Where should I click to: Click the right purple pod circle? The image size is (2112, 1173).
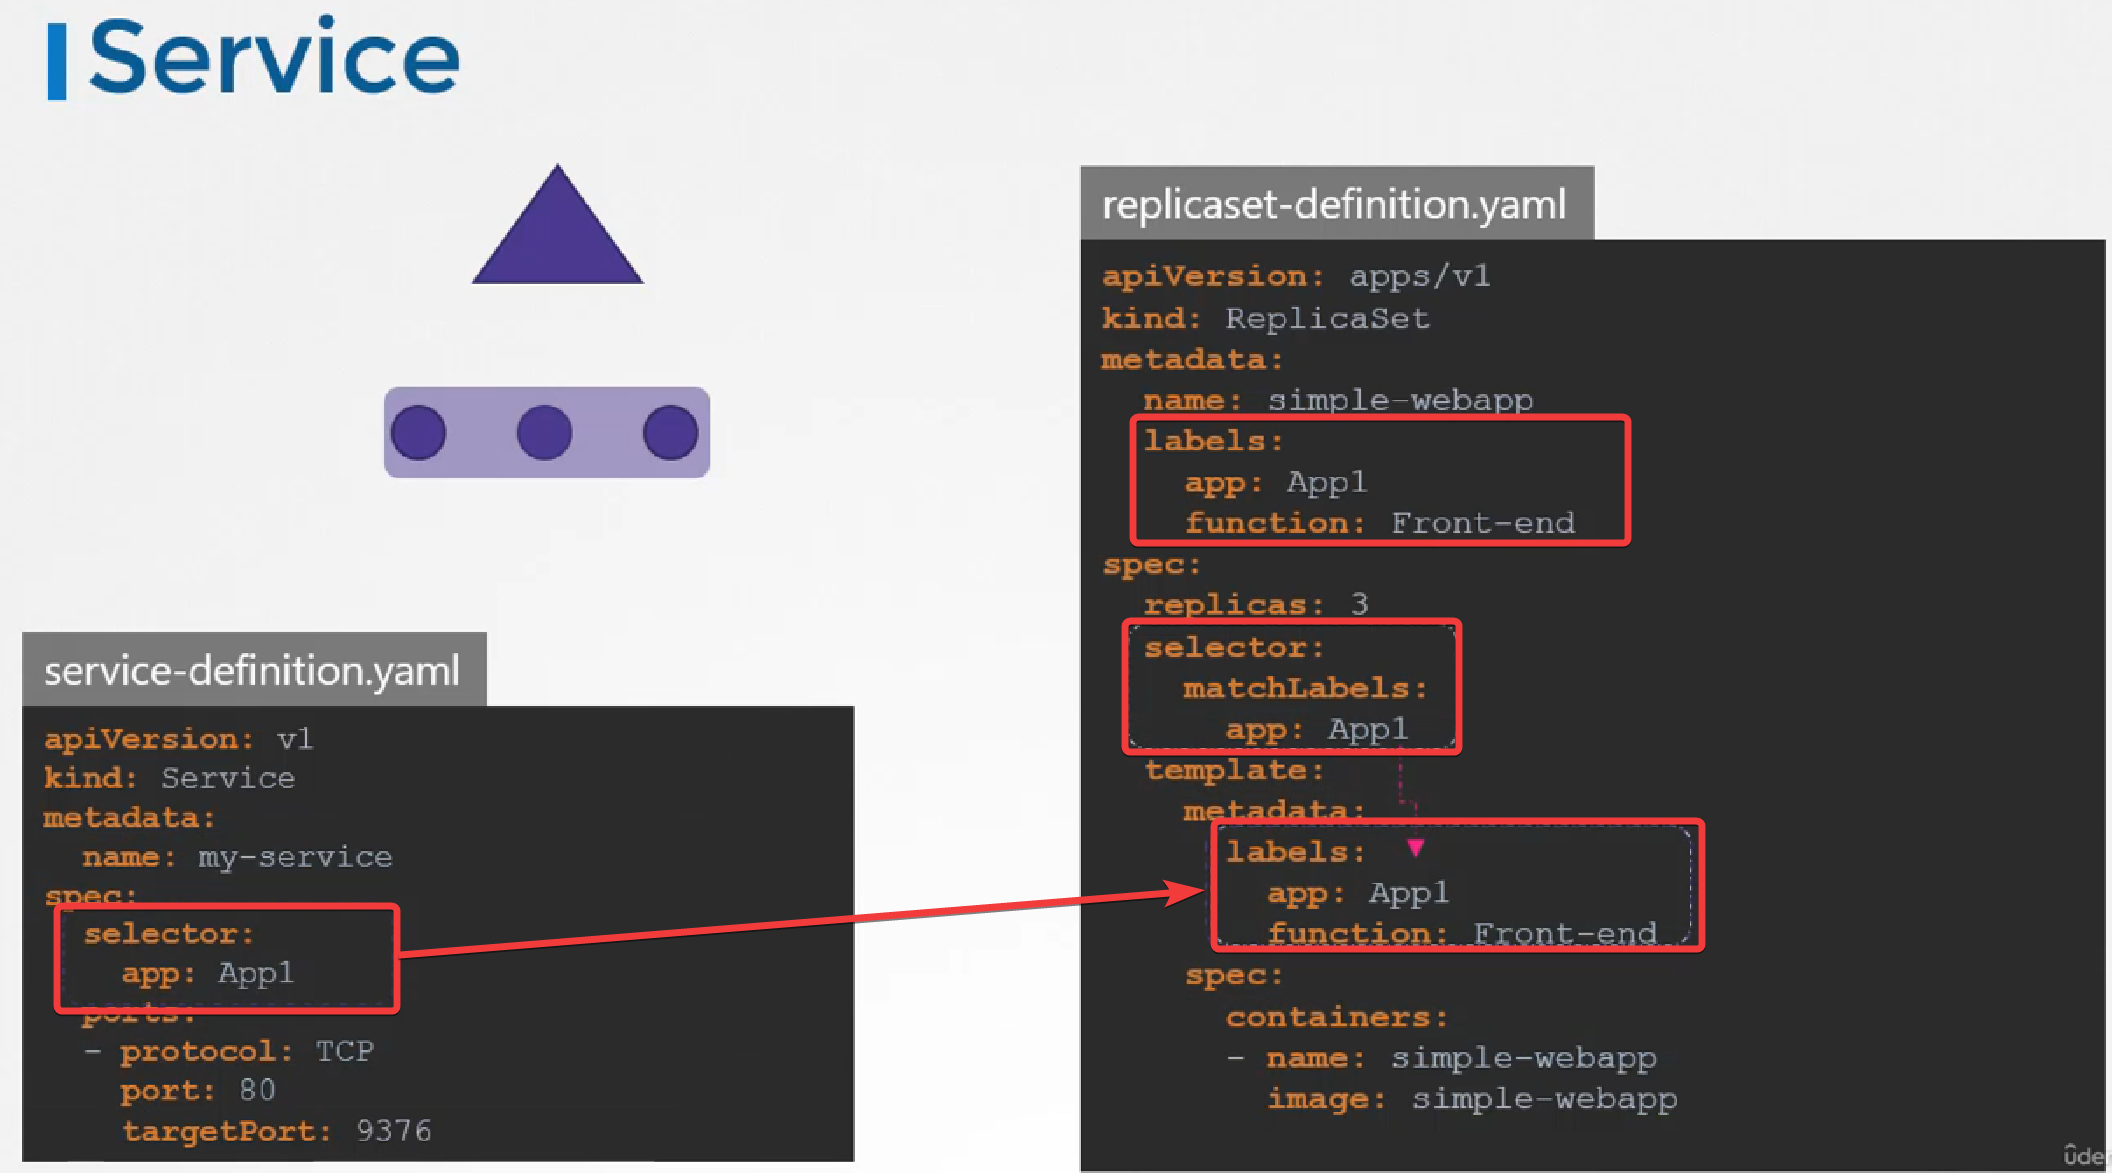click(x=670, y=433)
